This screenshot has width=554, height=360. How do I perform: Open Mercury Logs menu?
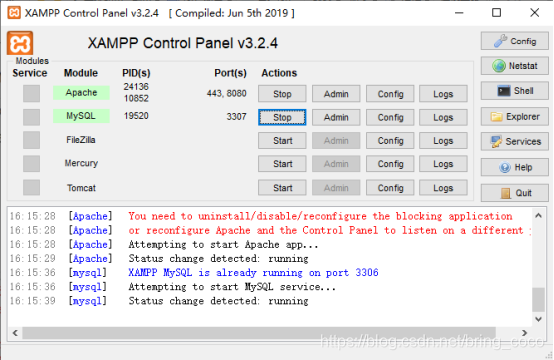(x=443, y=164)
